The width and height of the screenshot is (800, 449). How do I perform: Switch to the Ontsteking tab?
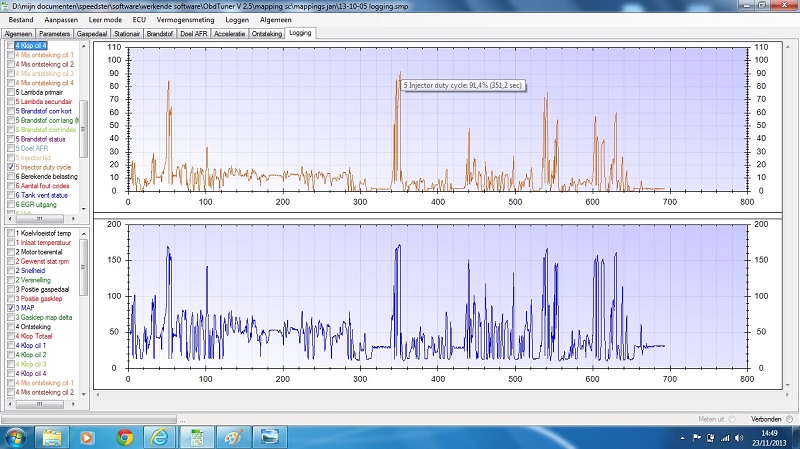point(267,34)
